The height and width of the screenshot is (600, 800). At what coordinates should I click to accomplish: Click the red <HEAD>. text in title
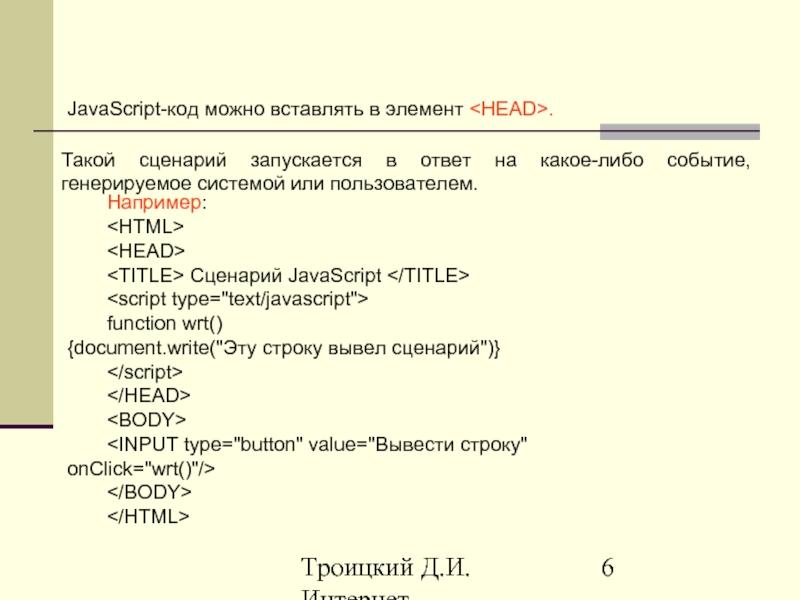[511, 109]
